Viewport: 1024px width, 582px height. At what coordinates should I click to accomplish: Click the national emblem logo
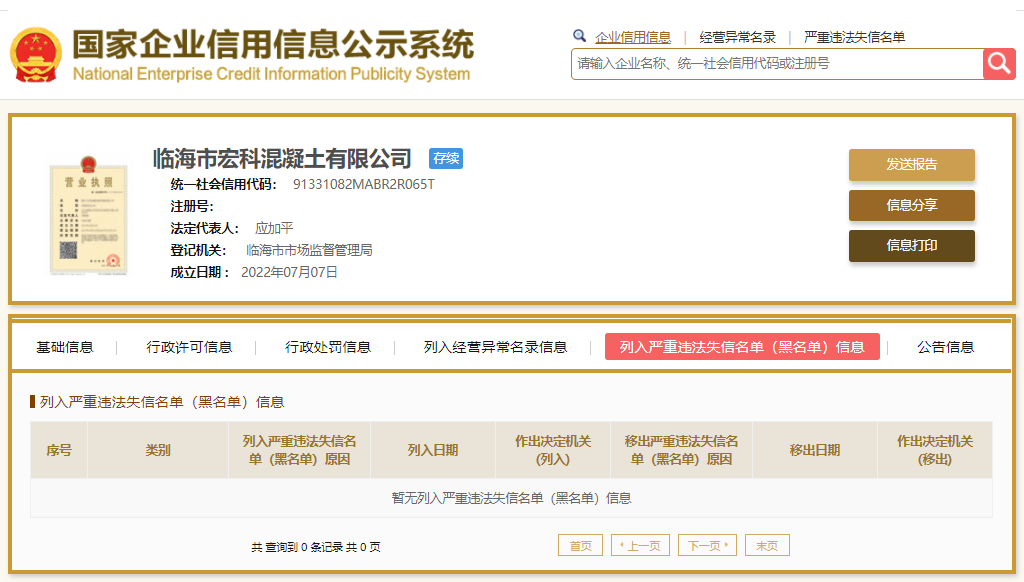click(36, 55)
